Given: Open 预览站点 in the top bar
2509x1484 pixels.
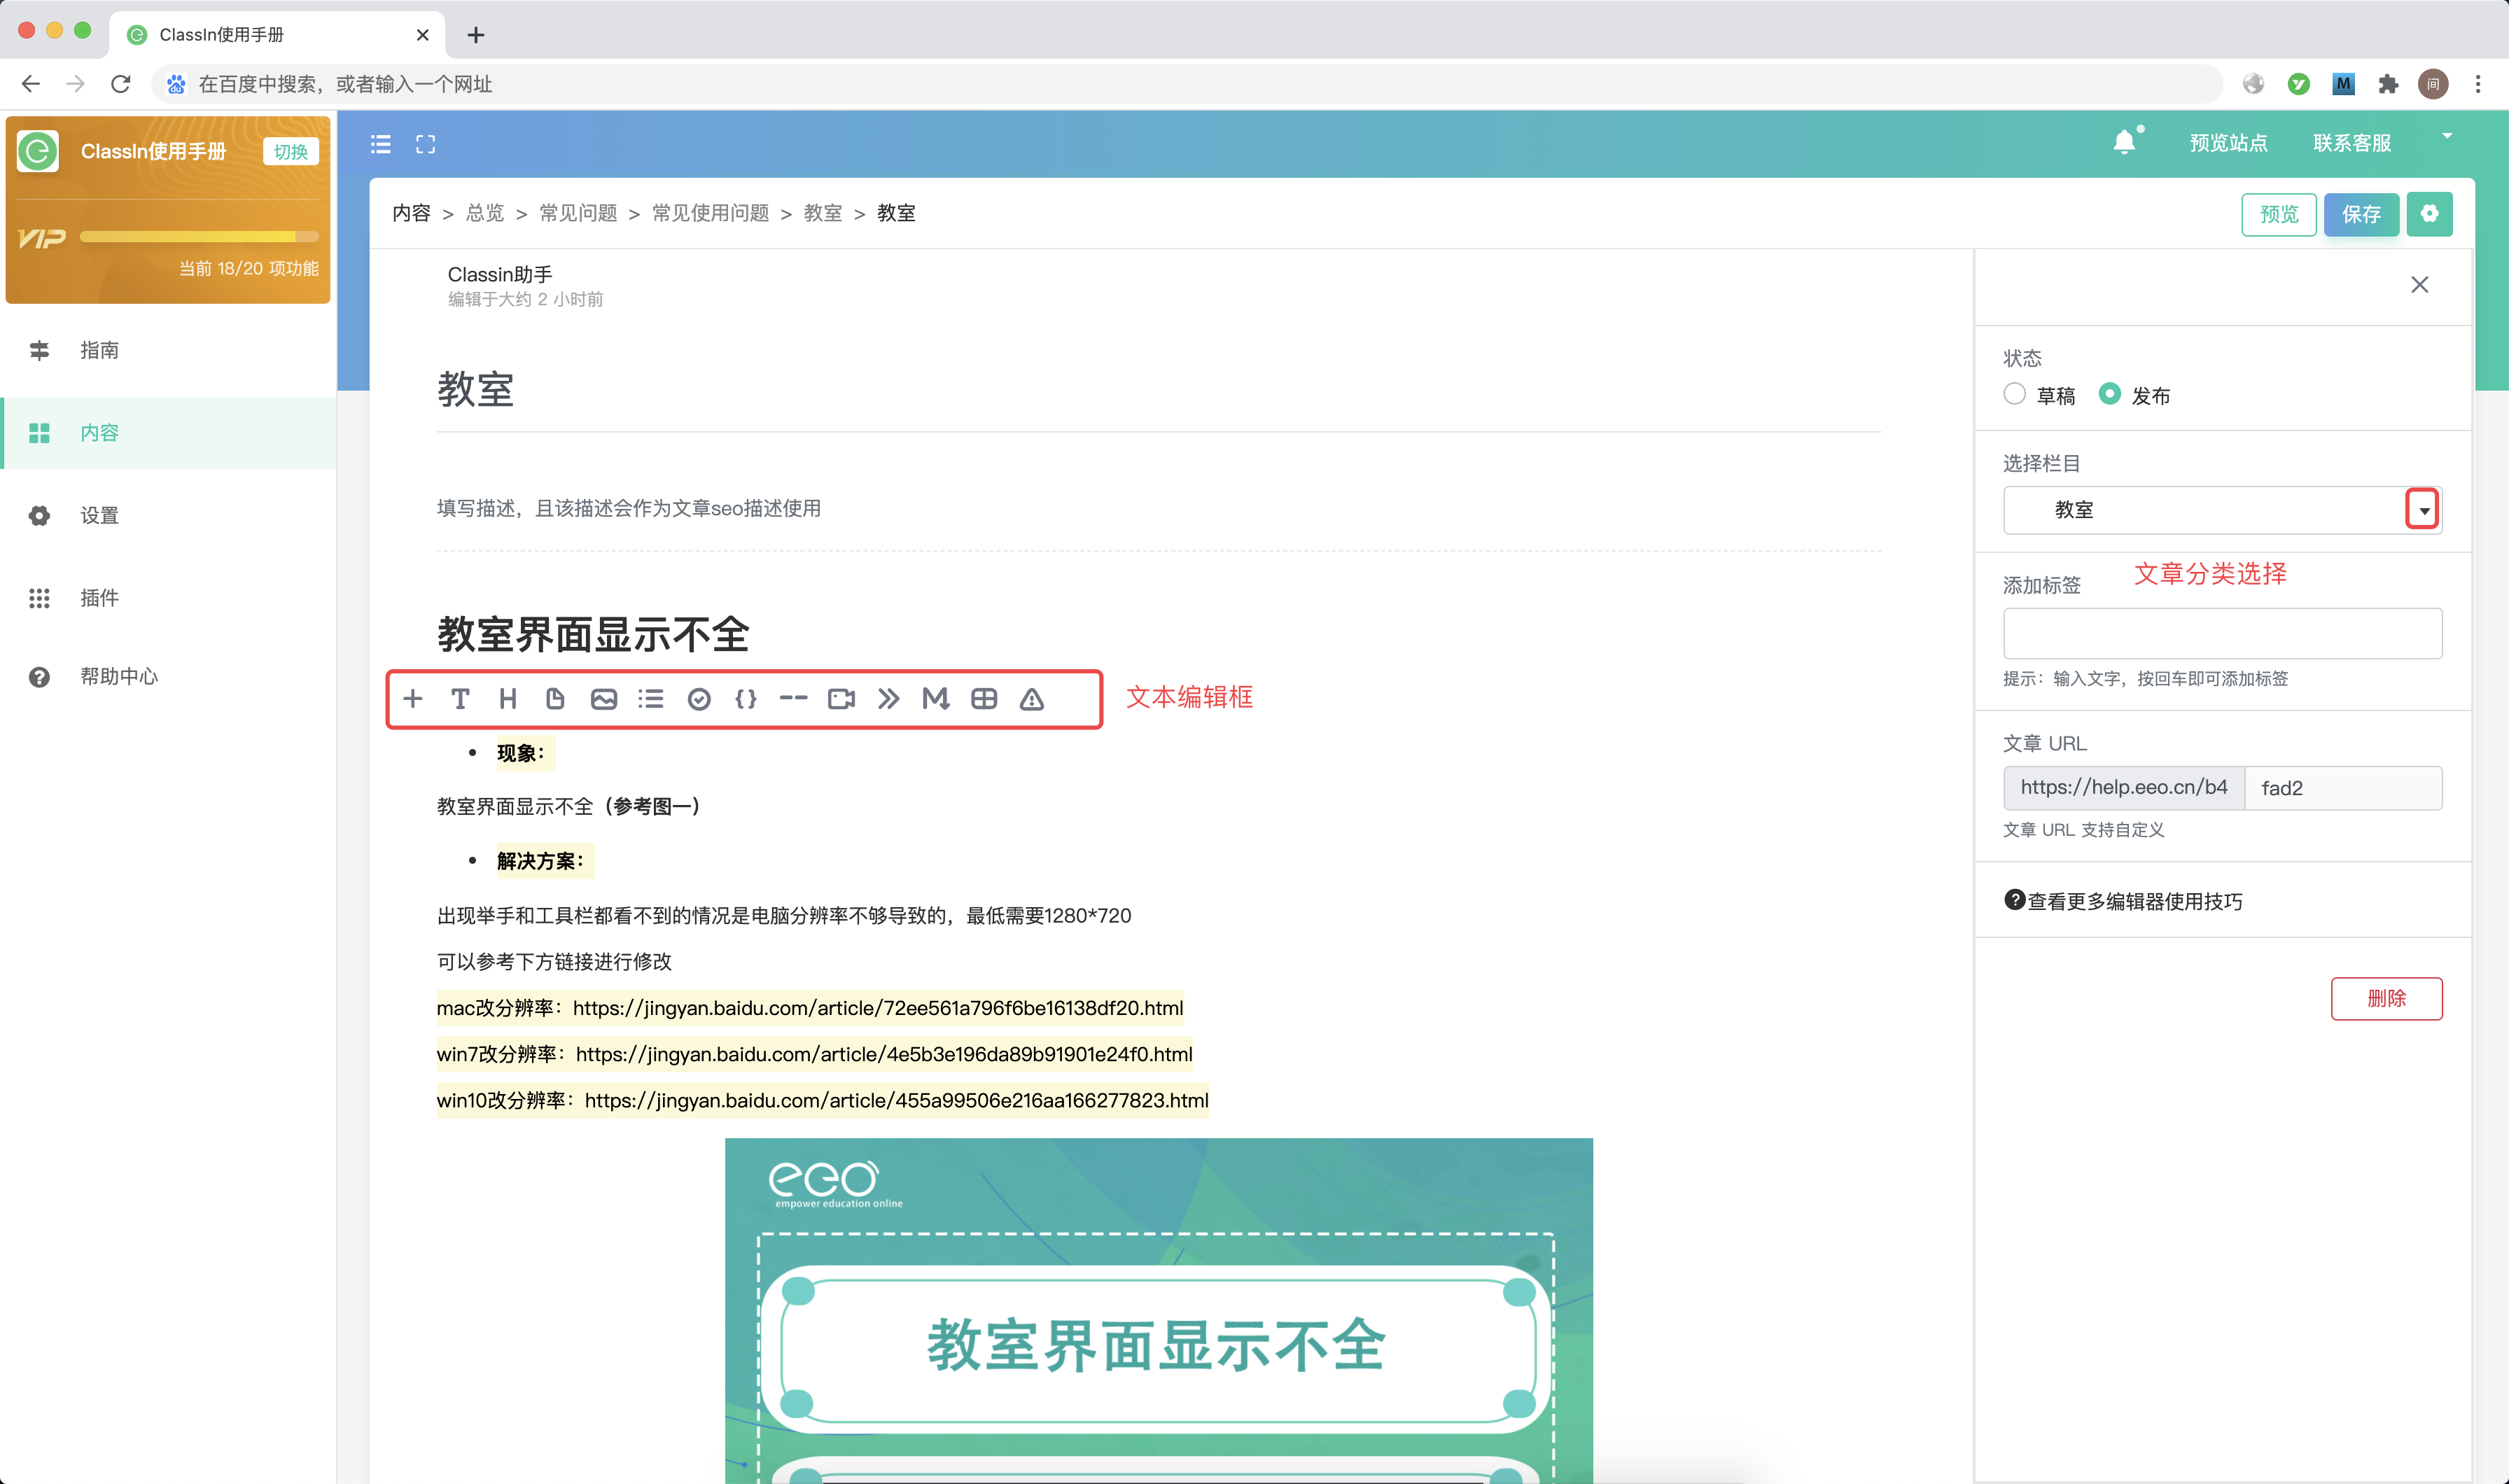Looking at the screenshot, I should (x=2228, y=143).
